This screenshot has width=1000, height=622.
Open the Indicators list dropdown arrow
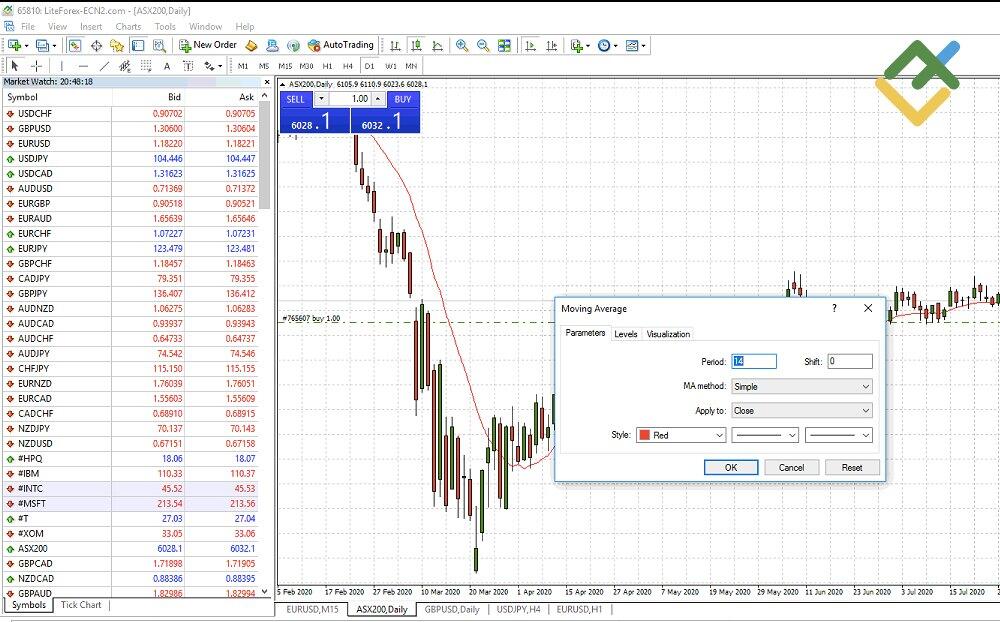pos(588,45)
